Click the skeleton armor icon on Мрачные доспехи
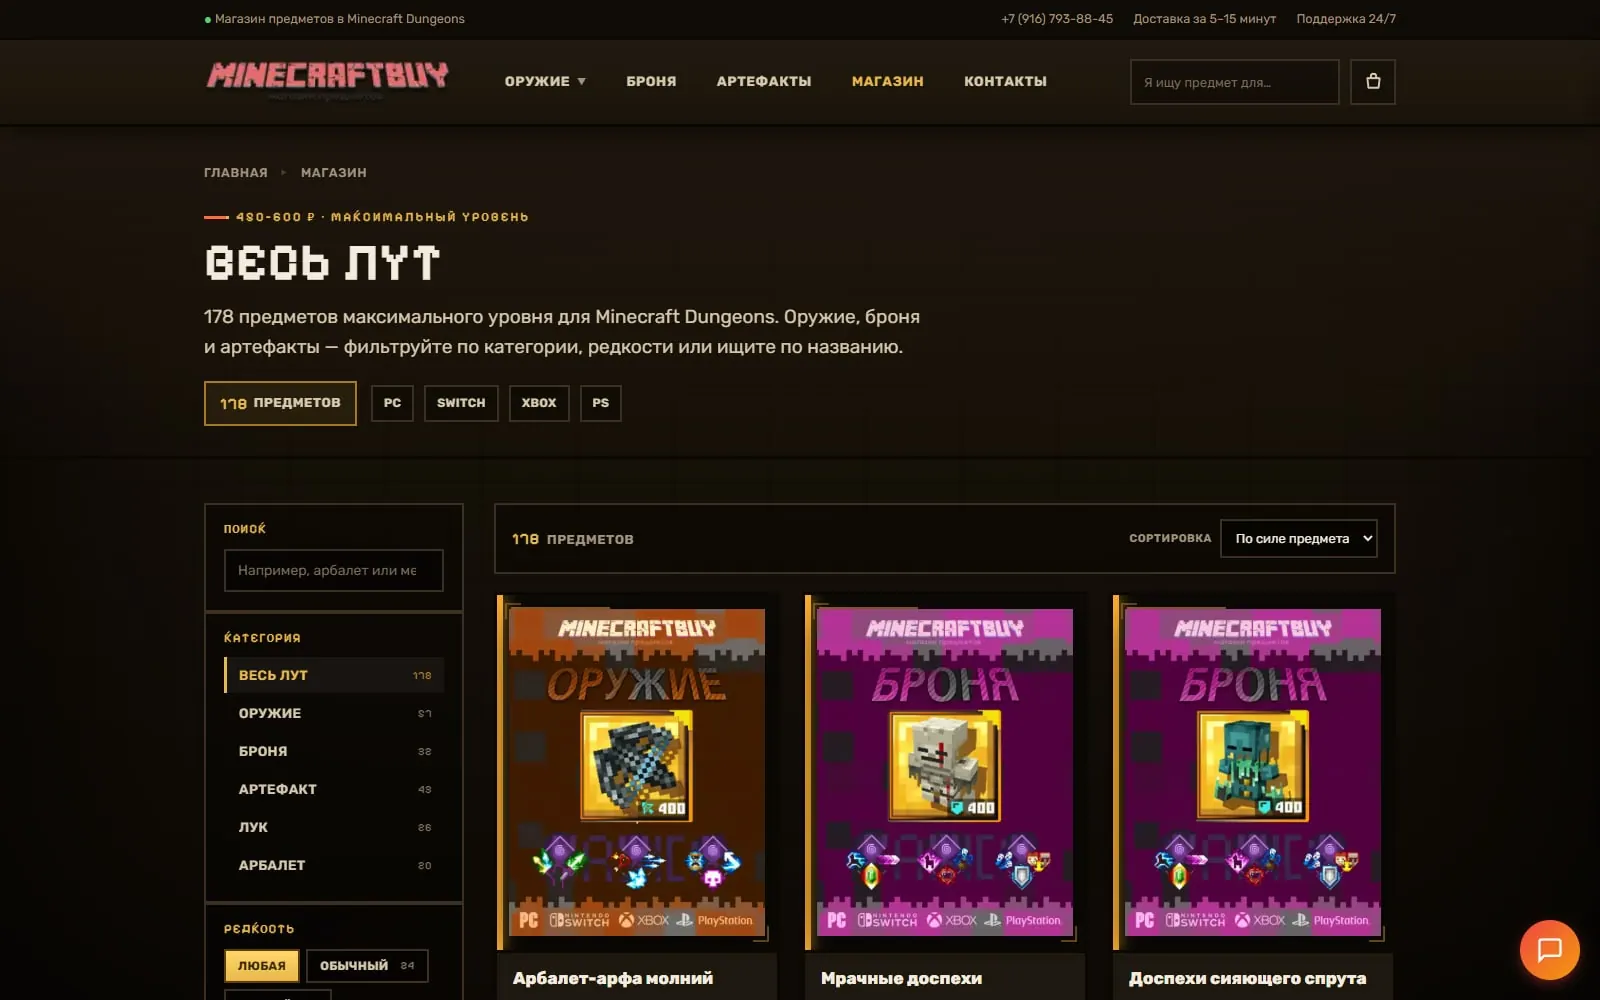This screenshot has height=1000, width=1600. (944, 765)
